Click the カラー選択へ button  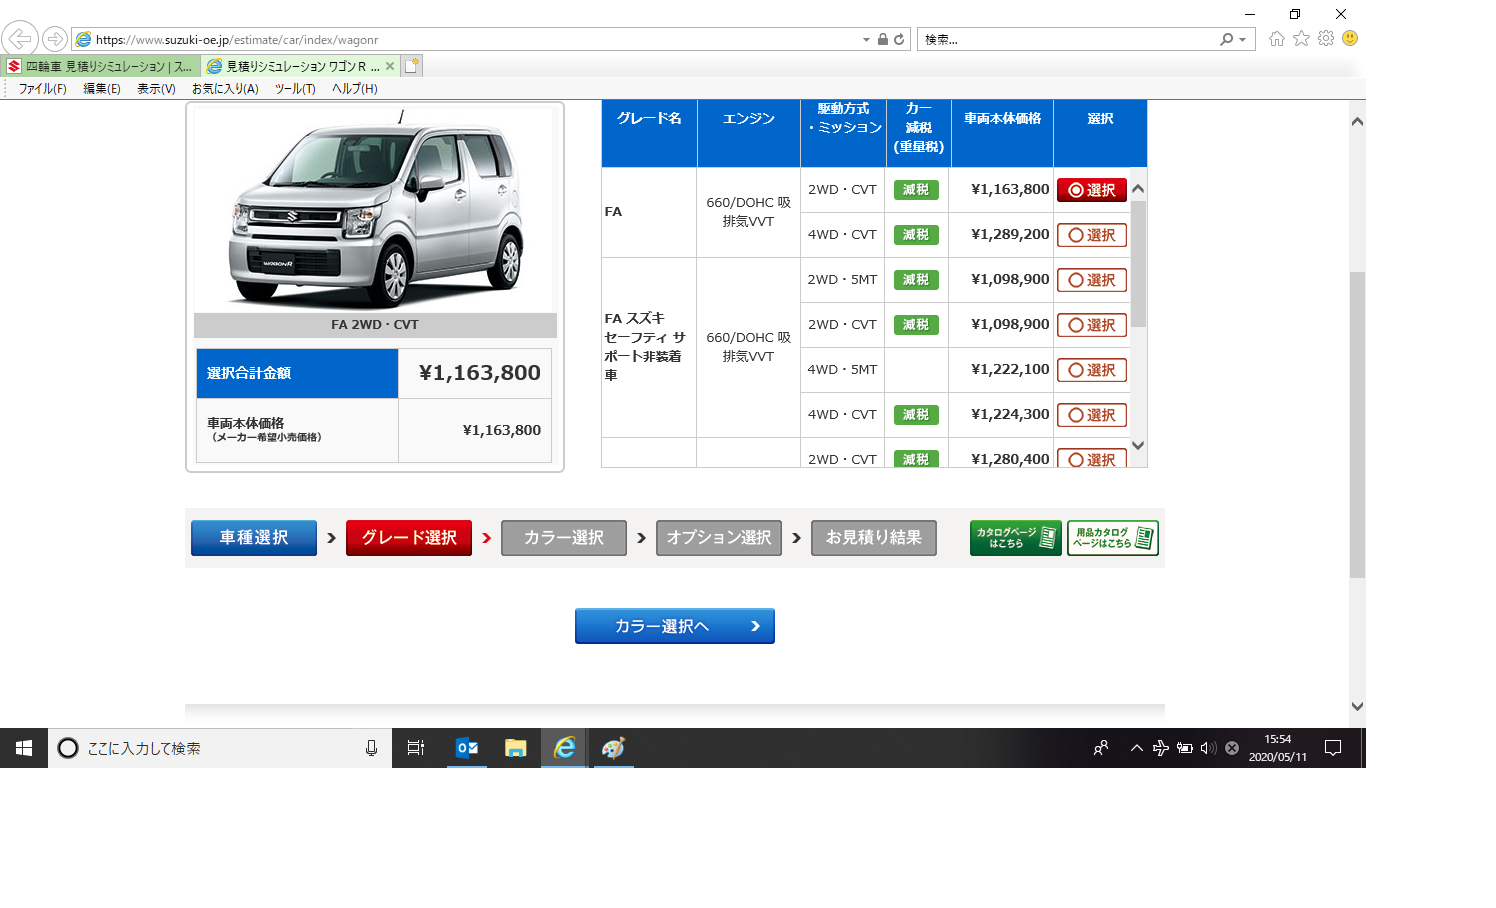(x=675, y=626)
